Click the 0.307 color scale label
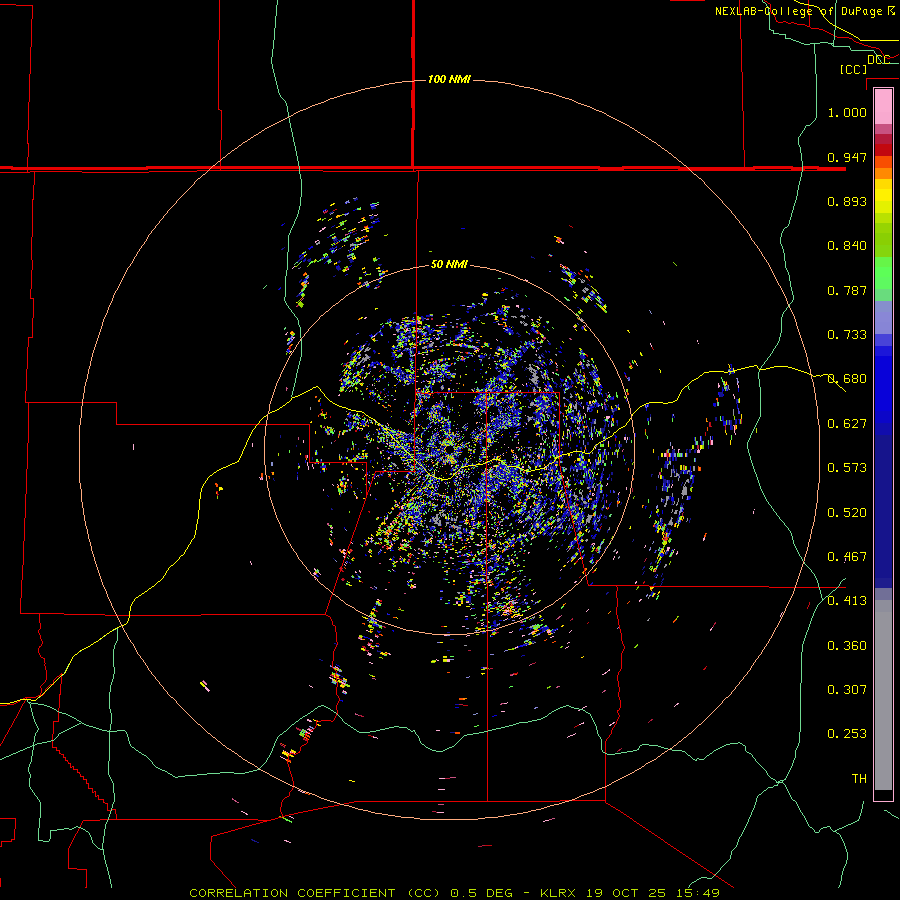The image size is (900, 900). tap(847, 690)
